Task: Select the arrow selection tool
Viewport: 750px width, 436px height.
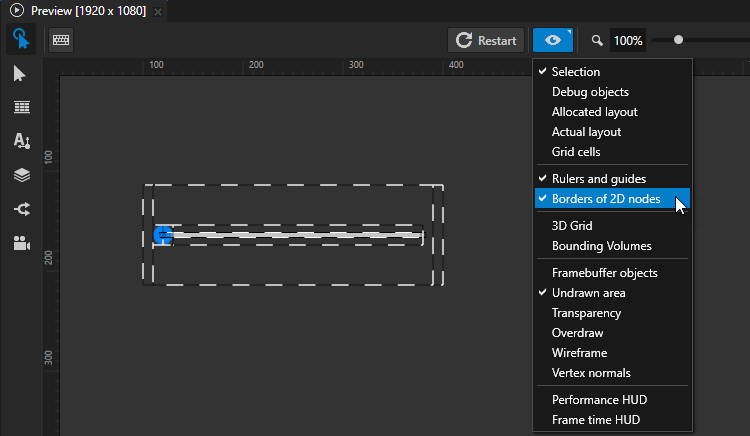Action: tap(21, 74)
